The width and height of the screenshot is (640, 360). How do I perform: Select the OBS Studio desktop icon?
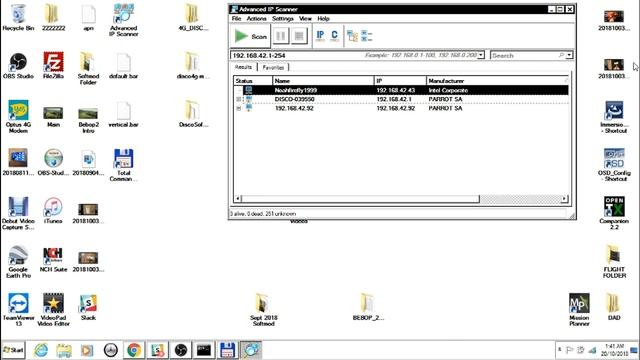(18, 65)
